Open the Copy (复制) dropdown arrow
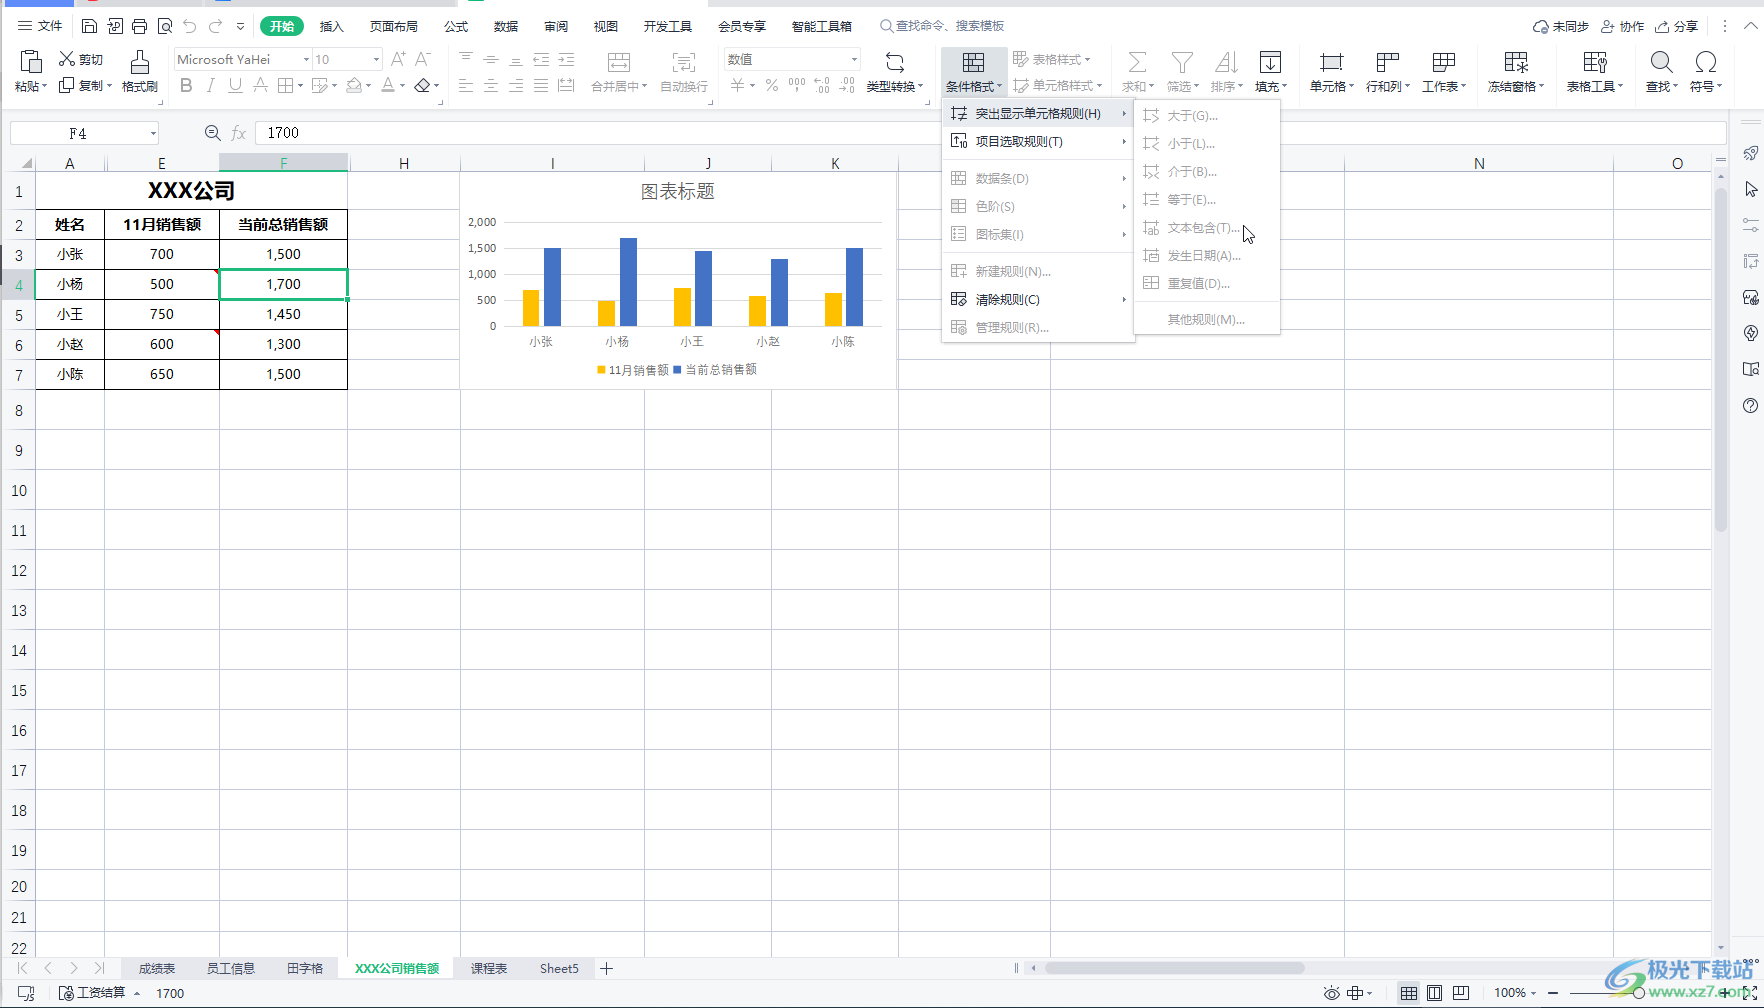The width and height of the screenshot is (1764, 1008). 108,87
